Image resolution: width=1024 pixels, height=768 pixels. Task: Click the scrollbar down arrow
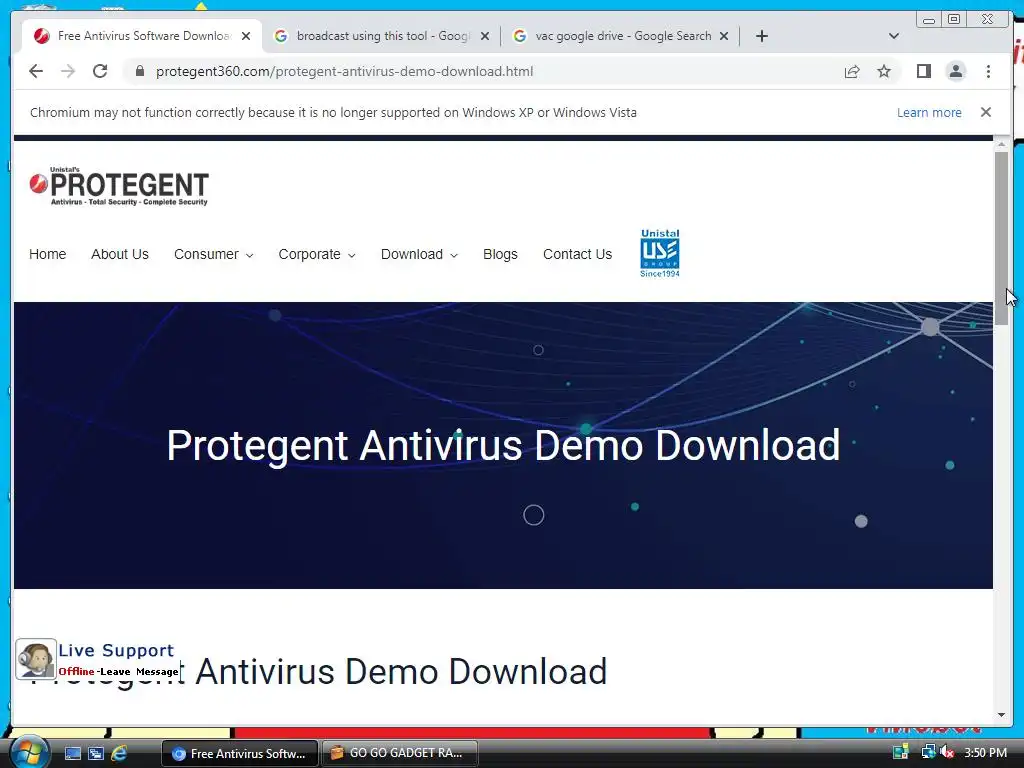(1001, 714)
